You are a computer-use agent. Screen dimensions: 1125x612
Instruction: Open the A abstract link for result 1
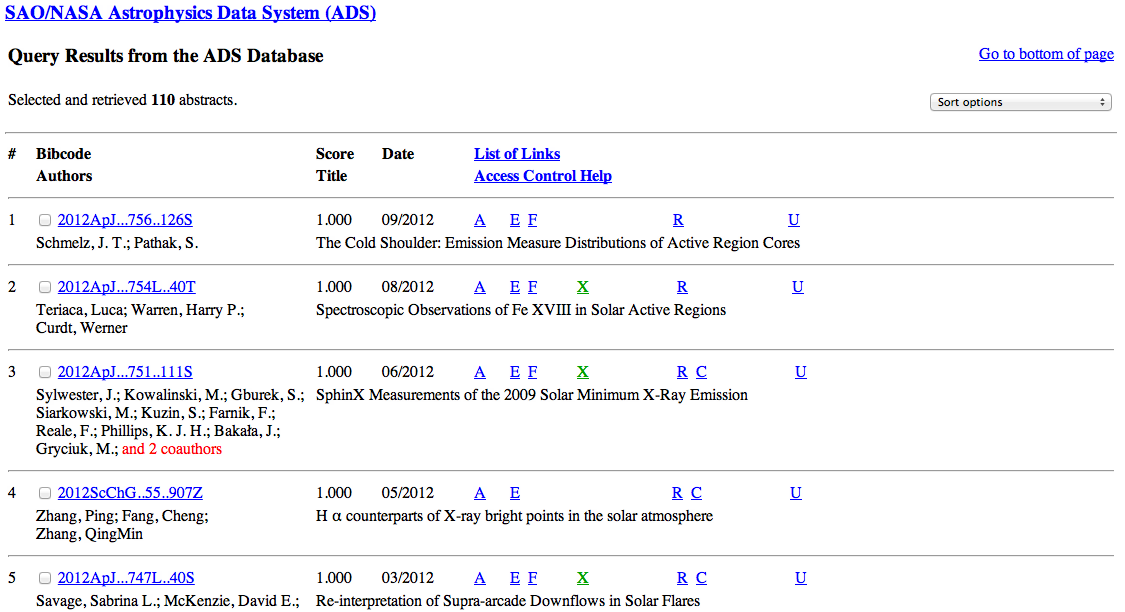point(480,220)
